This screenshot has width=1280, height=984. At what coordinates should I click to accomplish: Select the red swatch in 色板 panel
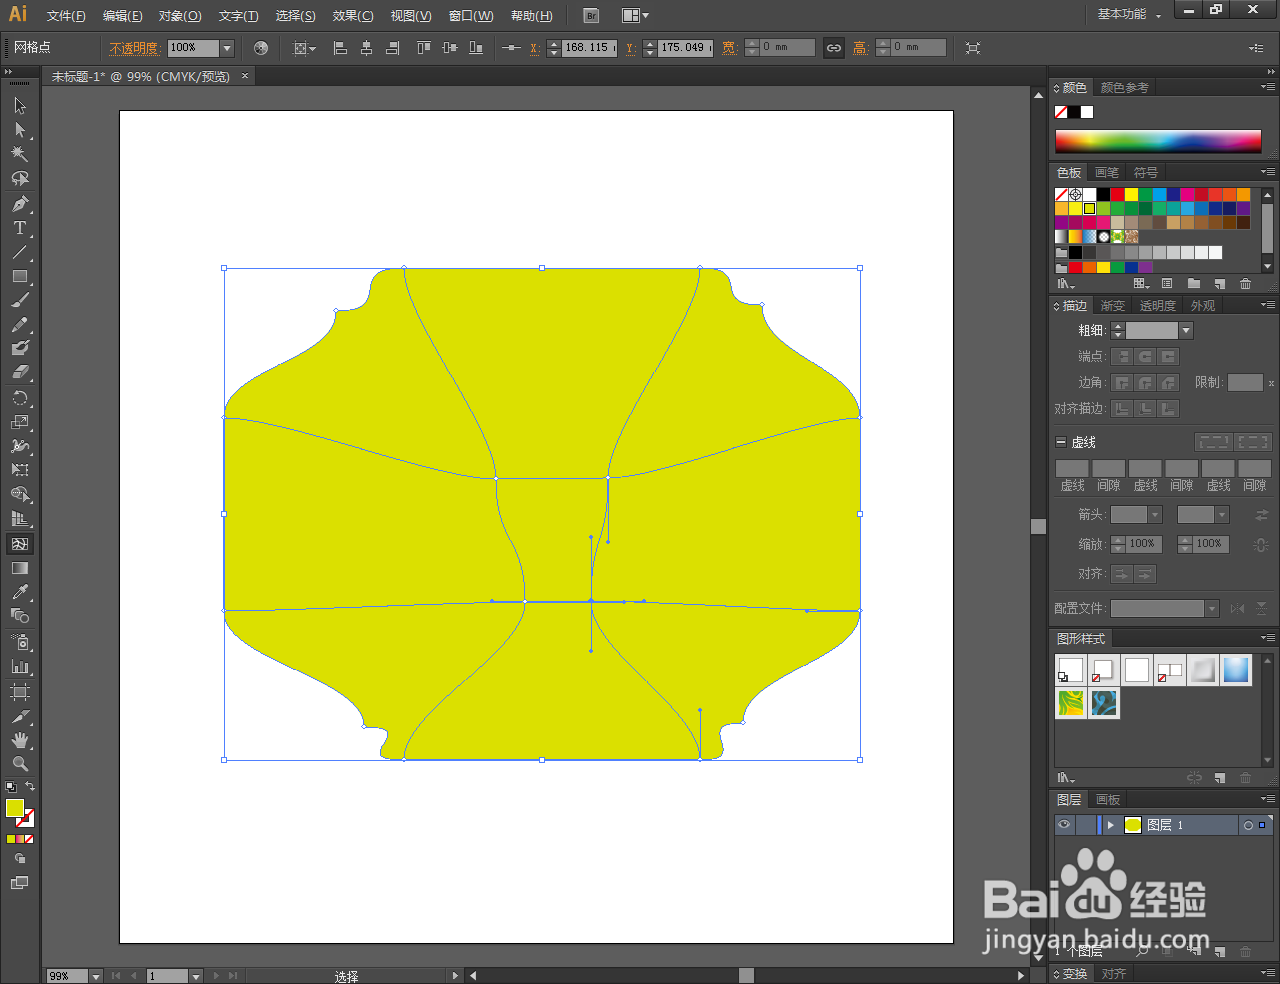(1117, 194)
